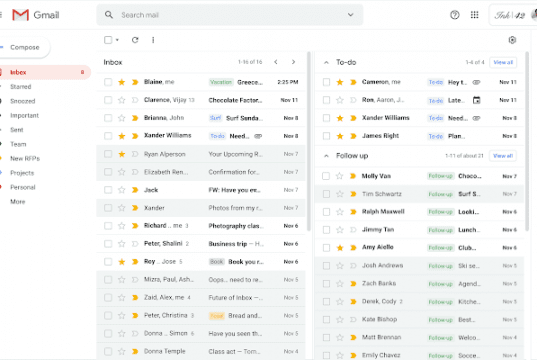Unstar the Amy Aiello email
The image size is (537, 360).
coord(340,248)
